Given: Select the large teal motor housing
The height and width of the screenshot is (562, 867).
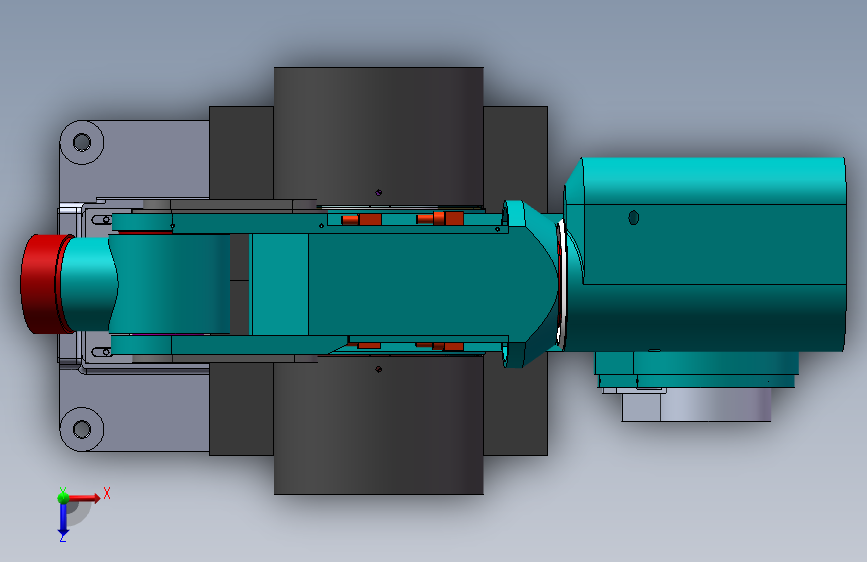Looking at the screenshot, I should coord(706,254).
